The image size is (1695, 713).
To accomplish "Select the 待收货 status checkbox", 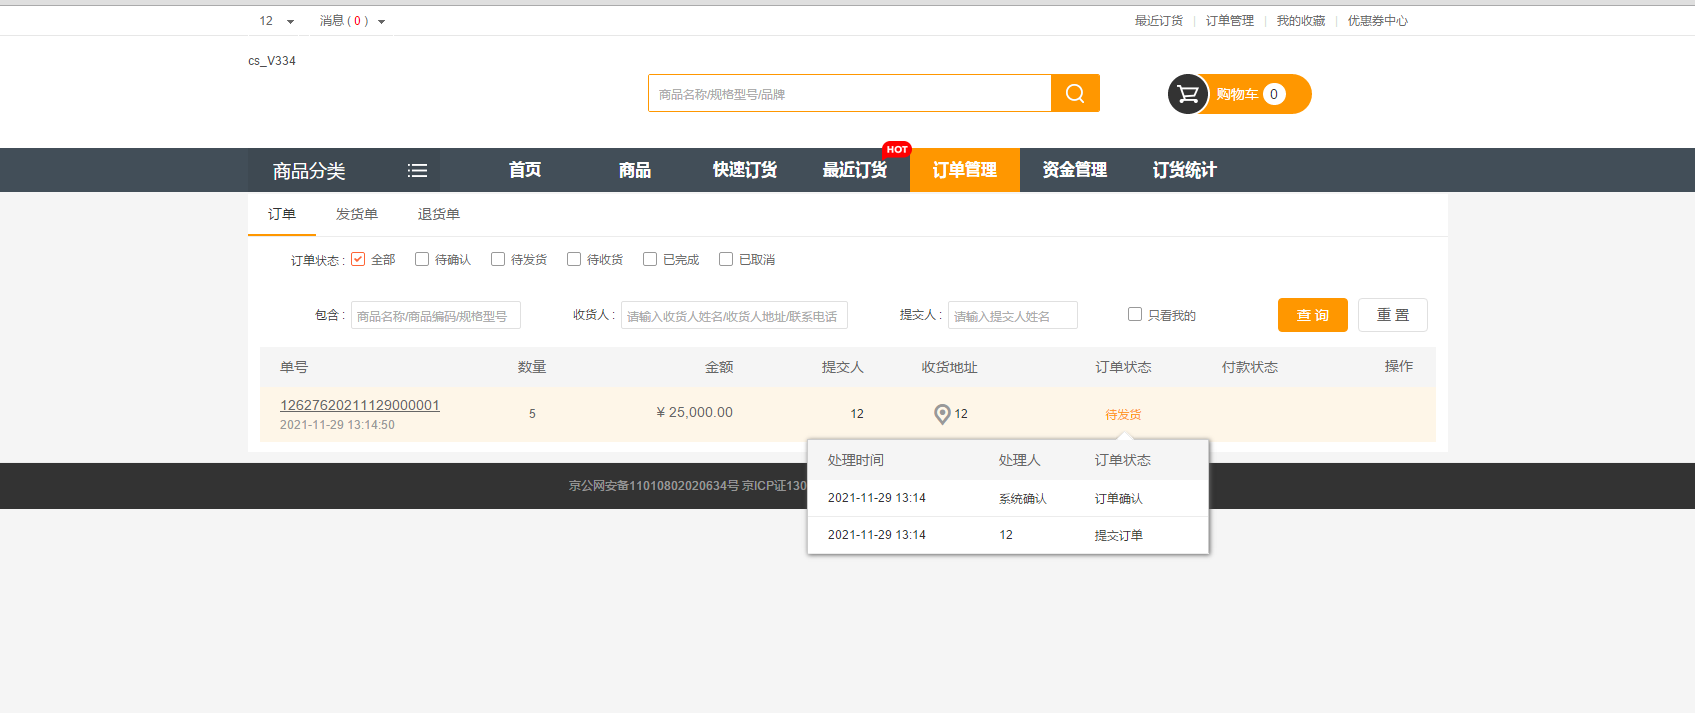I will [574, 259].
